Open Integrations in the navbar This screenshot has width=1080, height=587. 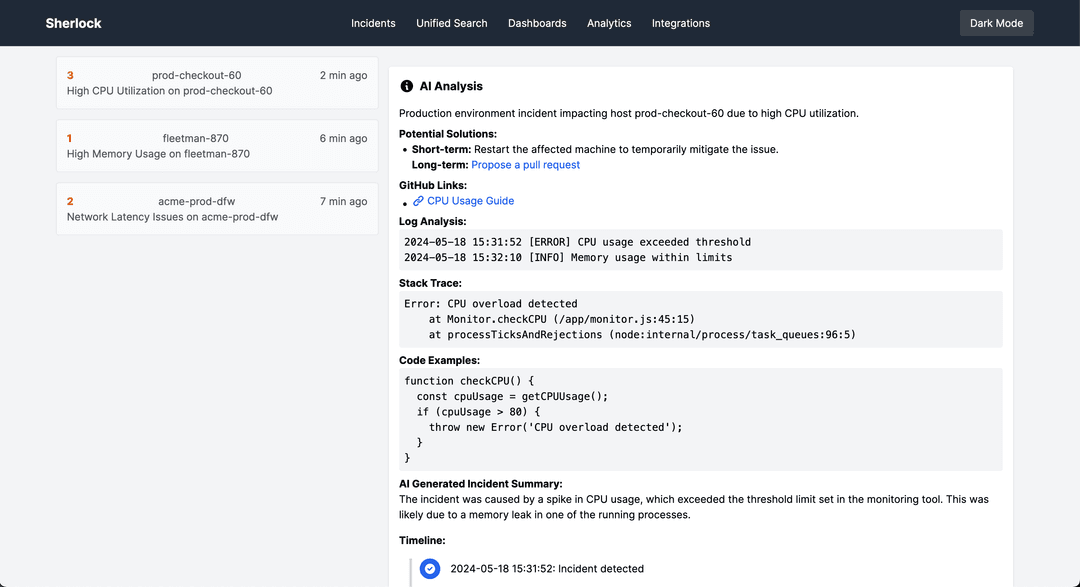[x=681, y=23]
